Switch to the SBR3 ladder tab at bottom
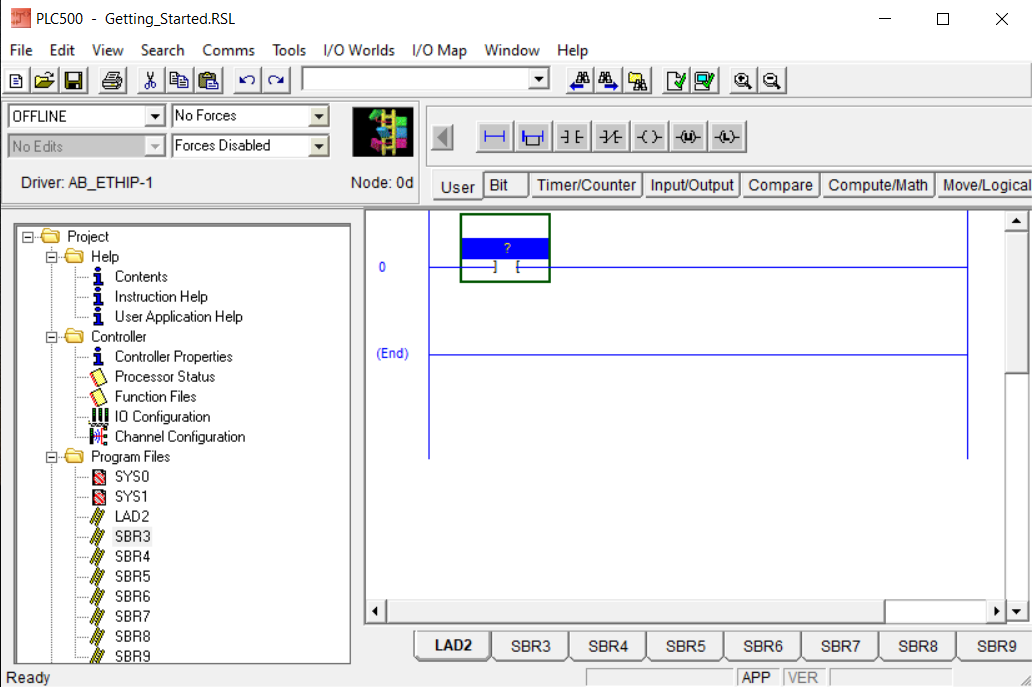Image resolution: width=1032 pixels, height=687 pixels. pyautogui.click(x=530, y=646)
